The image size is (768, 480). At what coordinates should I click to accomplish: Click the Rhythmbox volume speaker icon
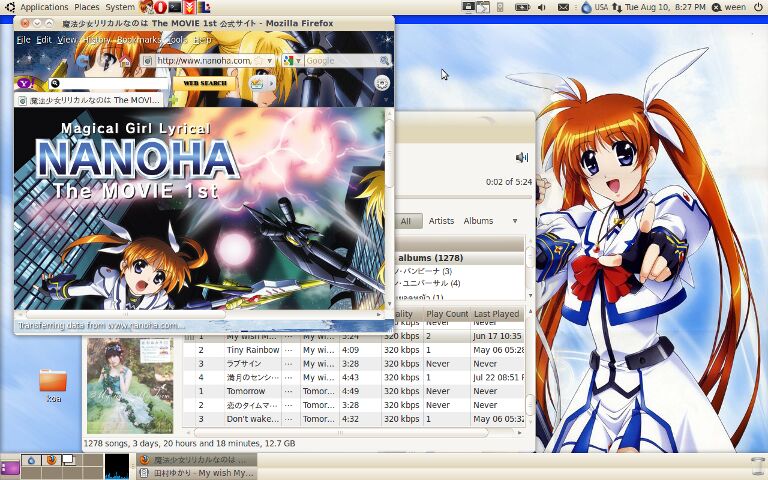(x=522, y=157)
